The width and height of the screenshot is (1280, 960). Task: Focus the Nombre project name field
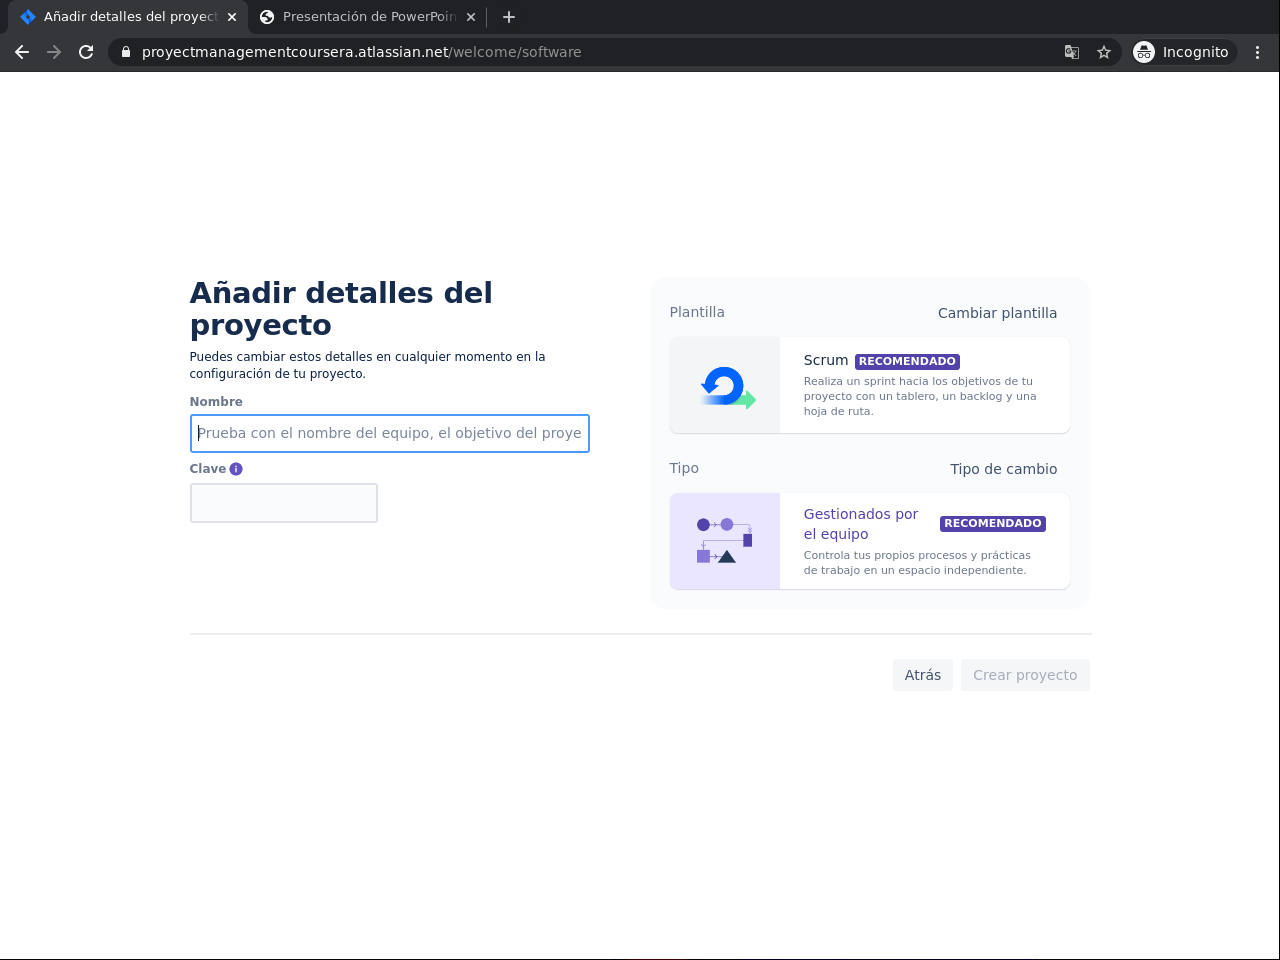pyautogui.click(x=390, y=433)
